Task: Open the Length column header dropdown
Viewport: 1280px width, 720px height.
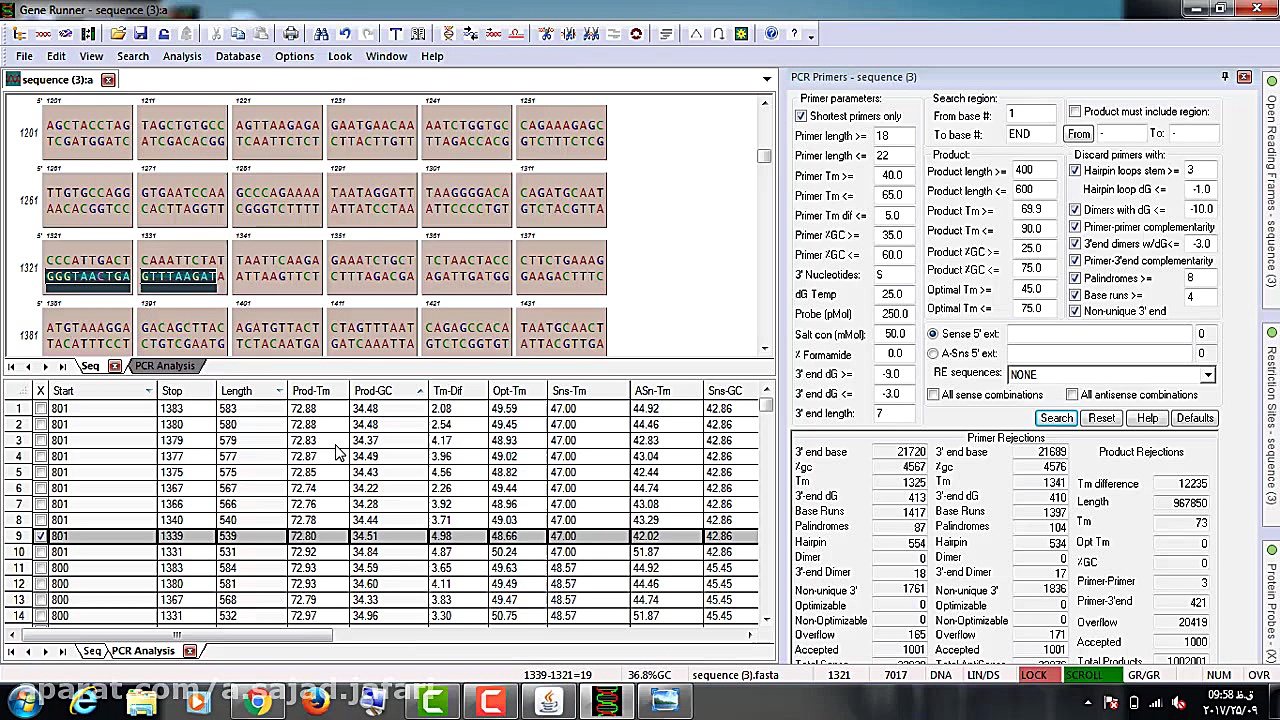Action: pos(278,391)
